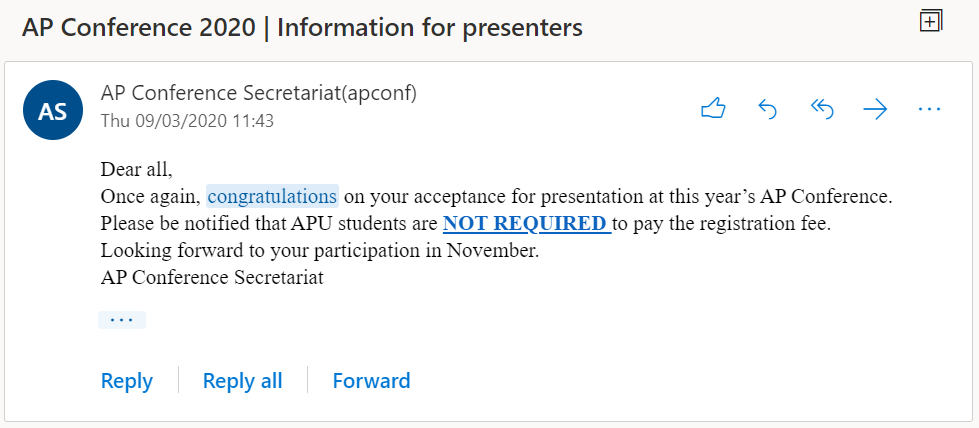This screenshot has height=428, width=979.
Task: Expand the hidden message history dots
Action: coord(122,320)
